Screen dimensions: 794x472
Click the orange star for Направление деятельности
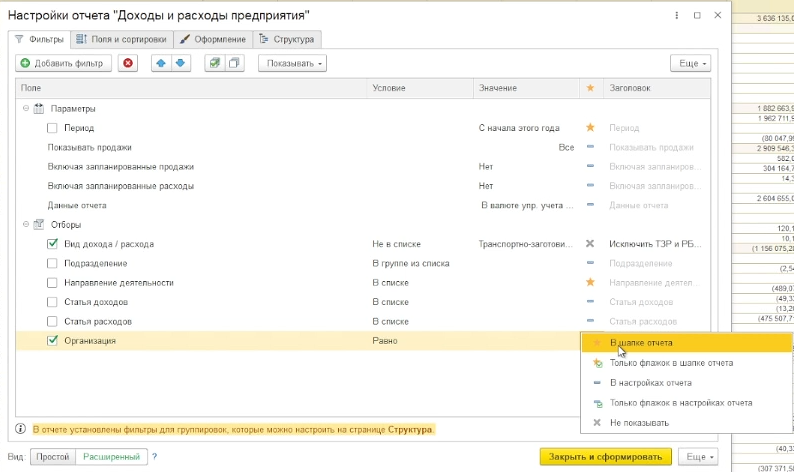coord(590,282)
